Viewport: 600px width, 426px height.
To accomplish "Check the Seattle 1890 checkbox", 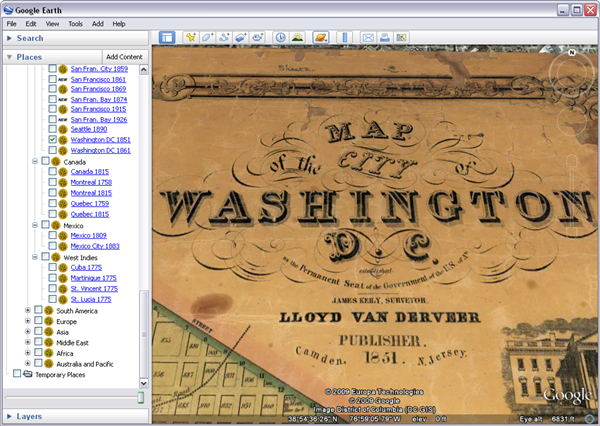I will [53, 129].
